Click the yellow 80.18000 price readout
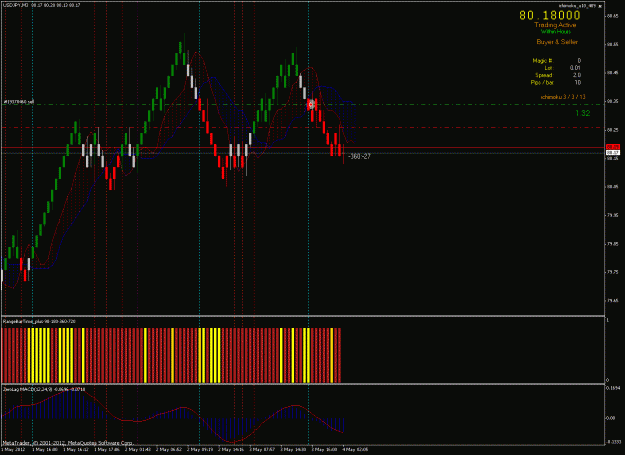 (x=550, y=16)
